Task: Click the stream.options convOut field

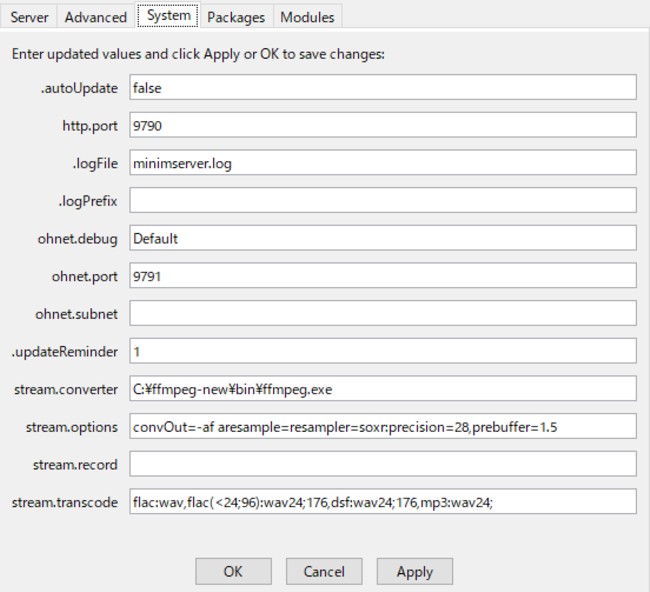Action: (x=383, y=426)
